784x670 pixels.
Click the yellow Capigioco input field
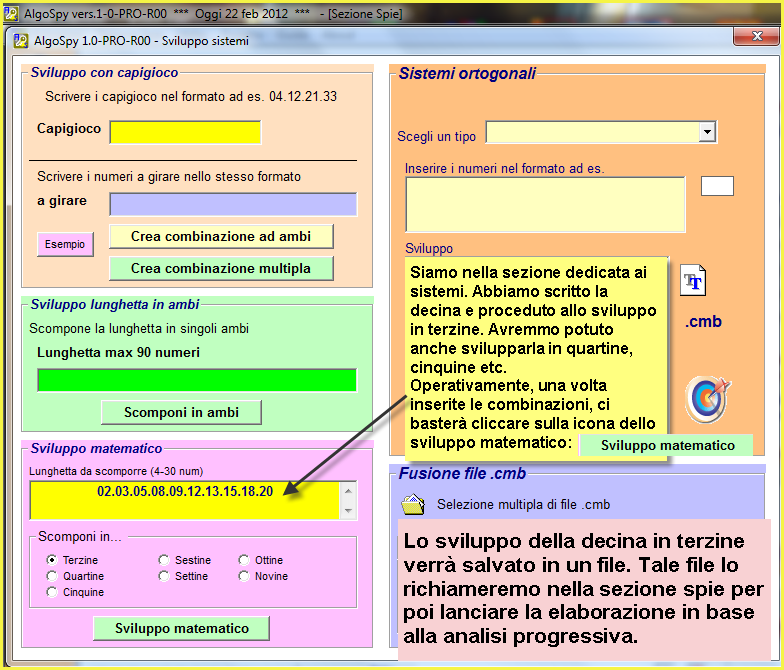pyautogui.click(x=185, y=132)
